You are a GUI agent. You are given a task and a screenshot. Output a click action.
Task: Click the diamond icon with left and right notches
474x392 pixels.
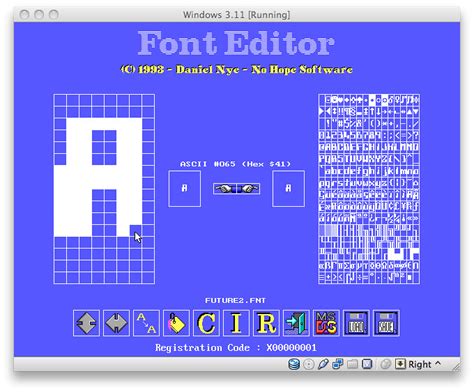tap(86, 323)
